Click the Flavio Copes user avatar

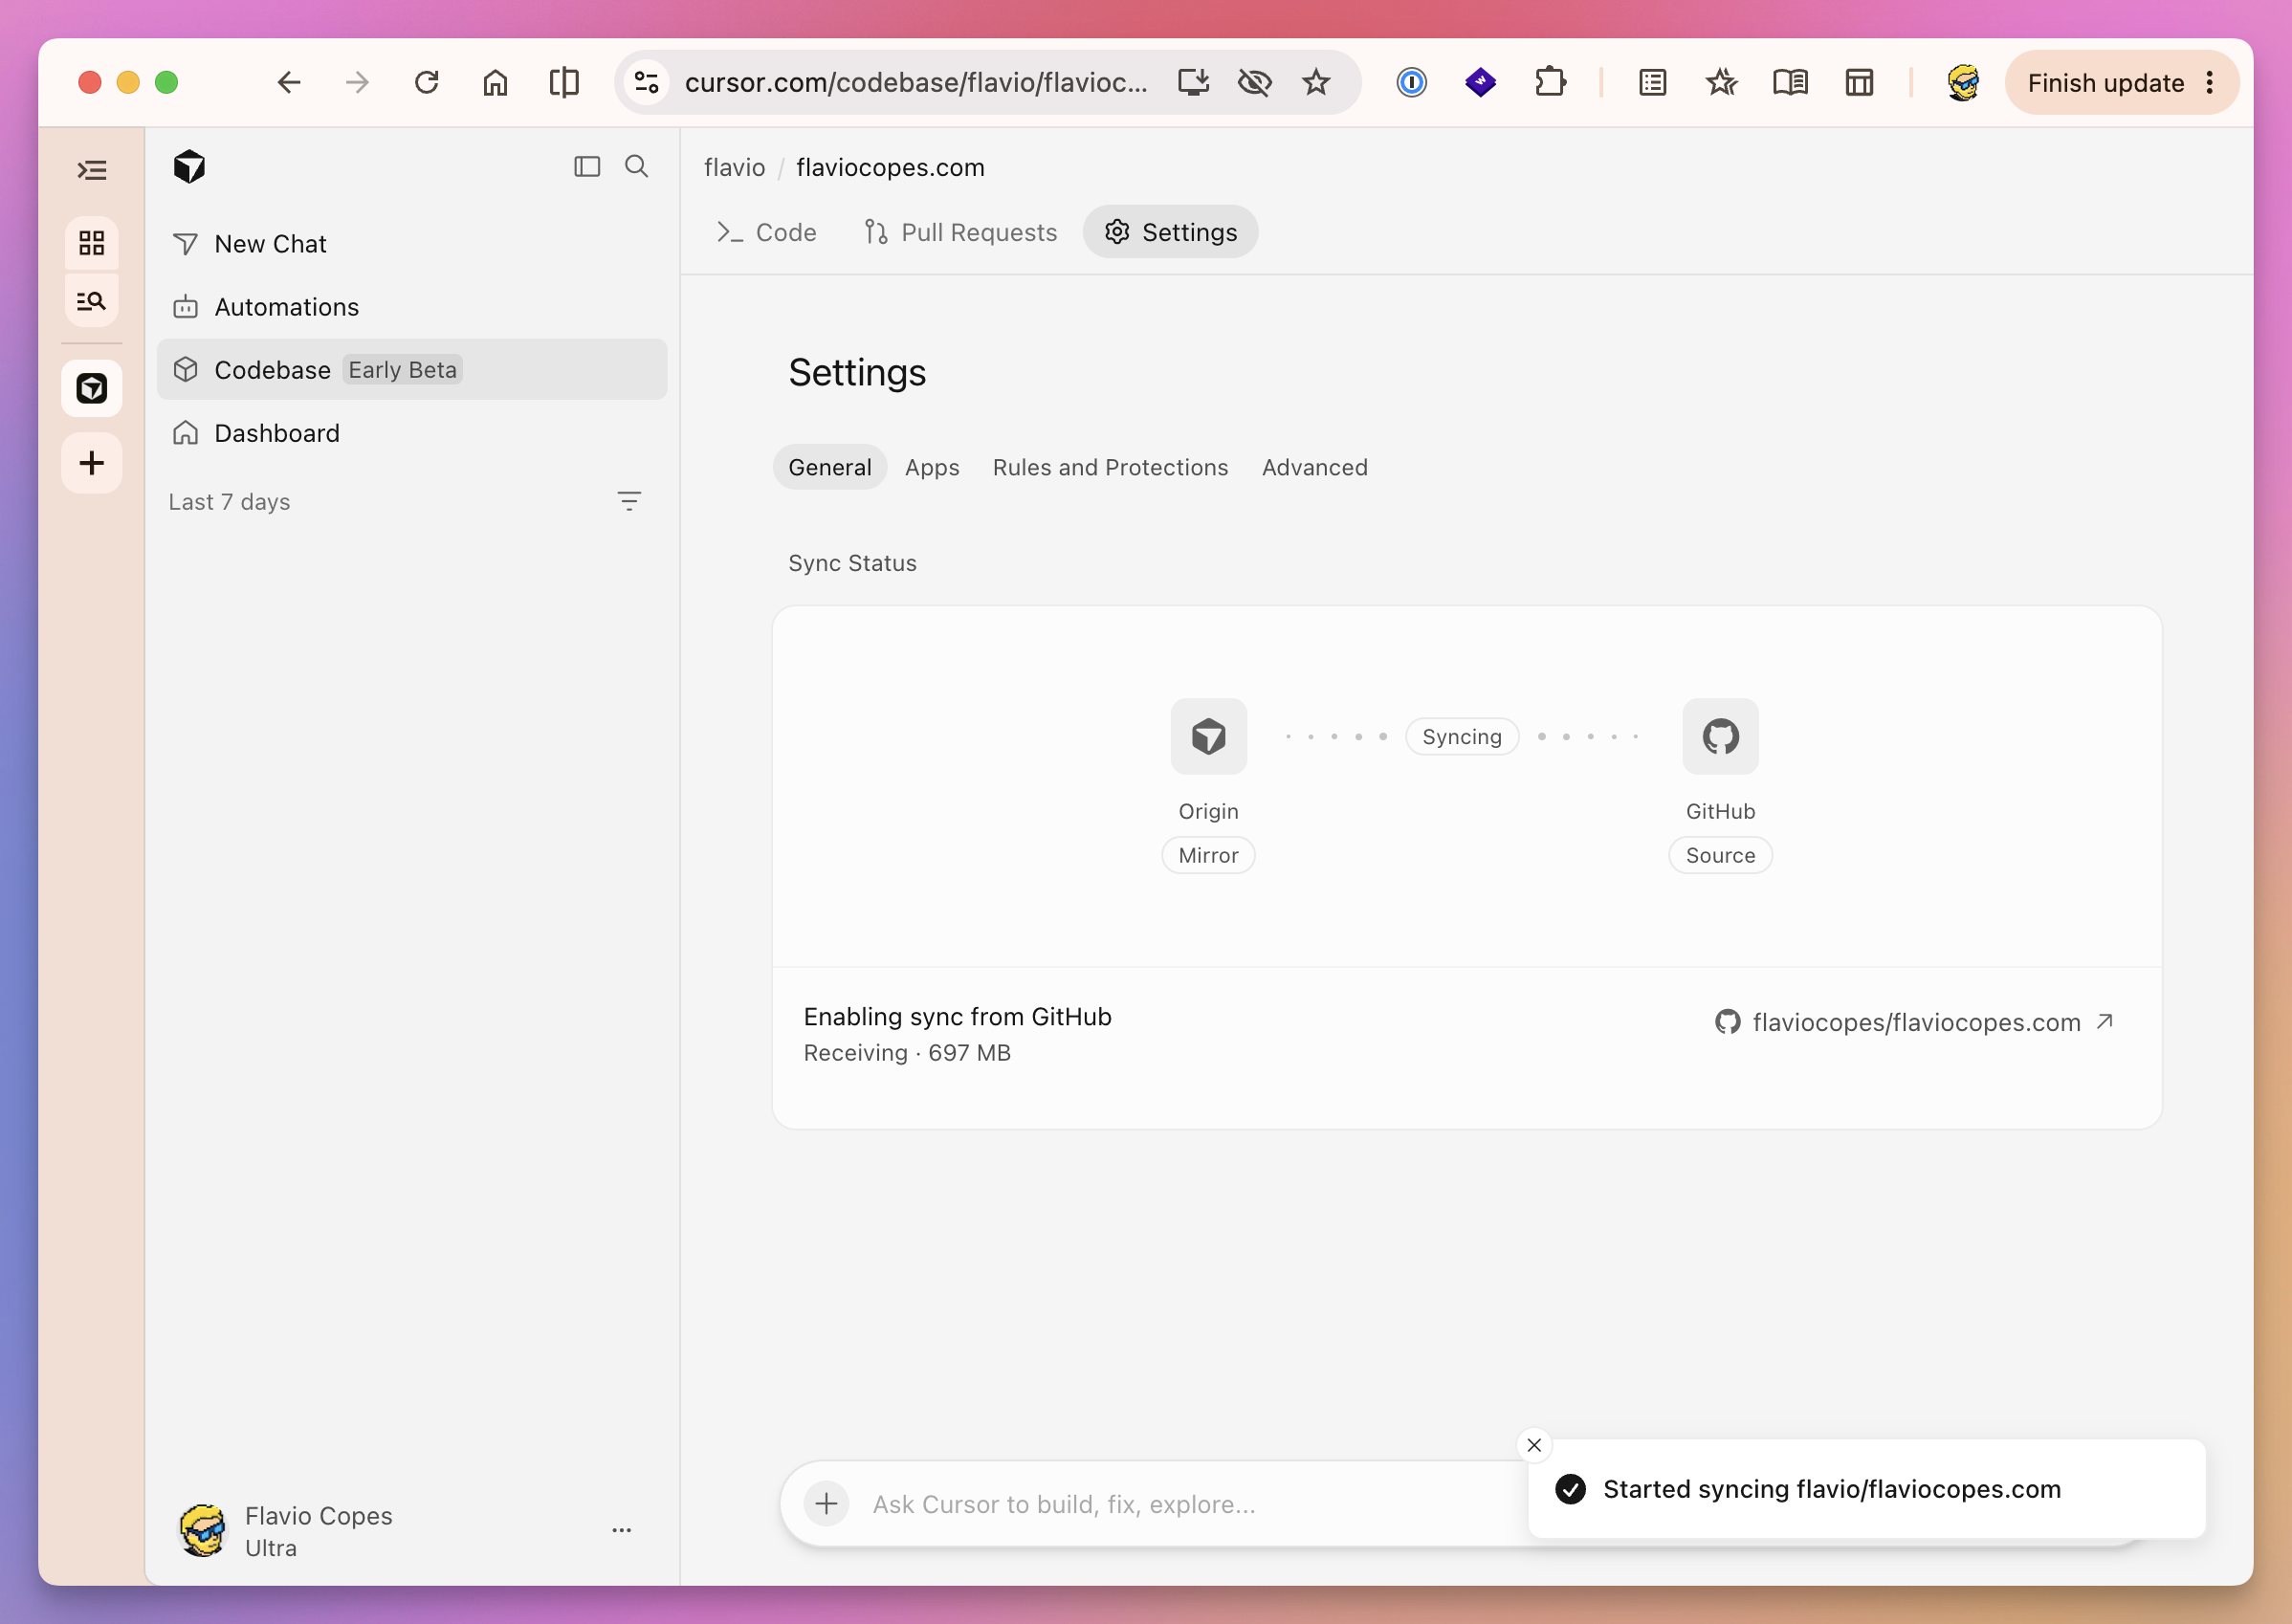[204, 1530]
